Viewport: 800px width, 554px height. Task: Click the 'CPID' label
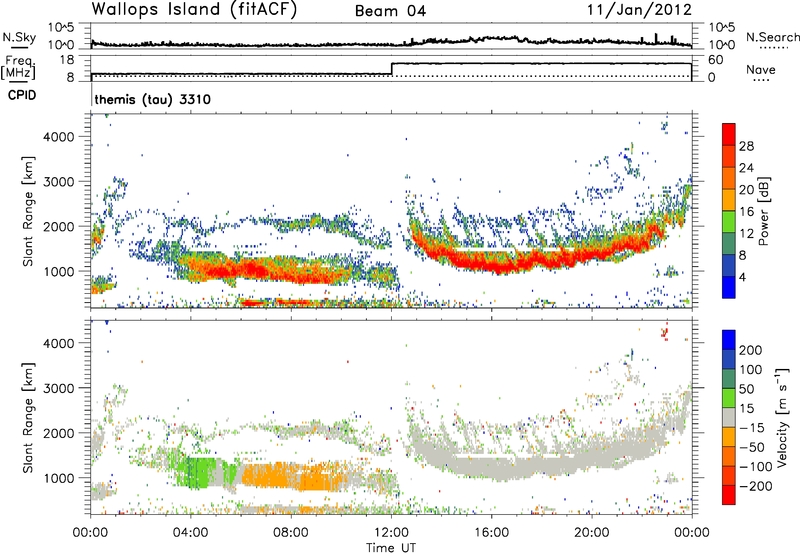tap(22, 95)
